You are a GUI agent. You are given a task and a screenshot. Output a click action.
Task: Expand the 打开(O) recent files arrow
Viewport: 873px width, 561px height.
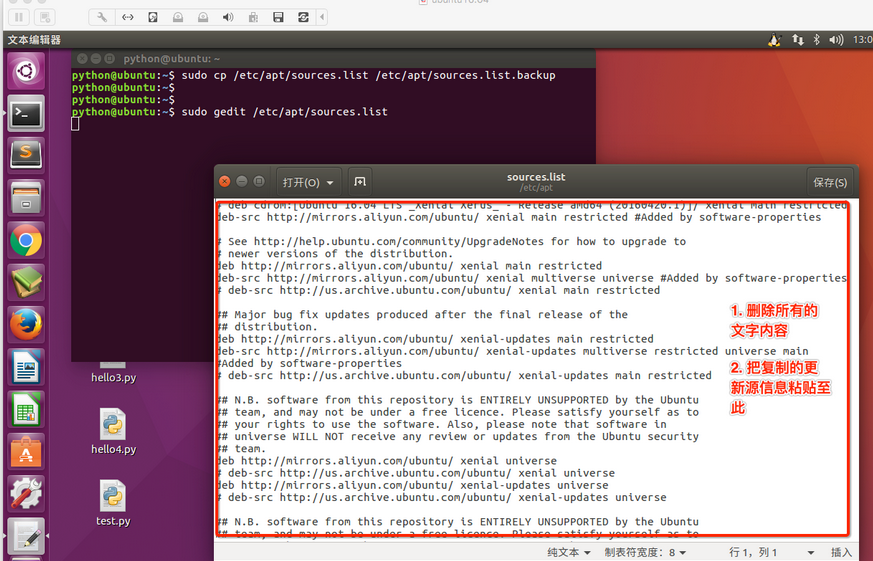coord(330,183)
